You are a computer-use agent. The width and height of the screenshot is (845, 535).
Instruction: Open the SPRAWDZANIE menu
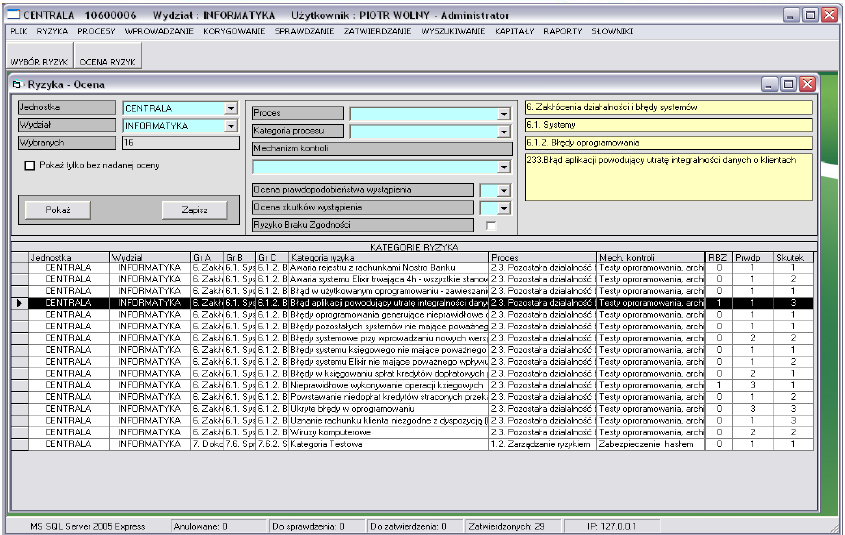tap(304, 31)
